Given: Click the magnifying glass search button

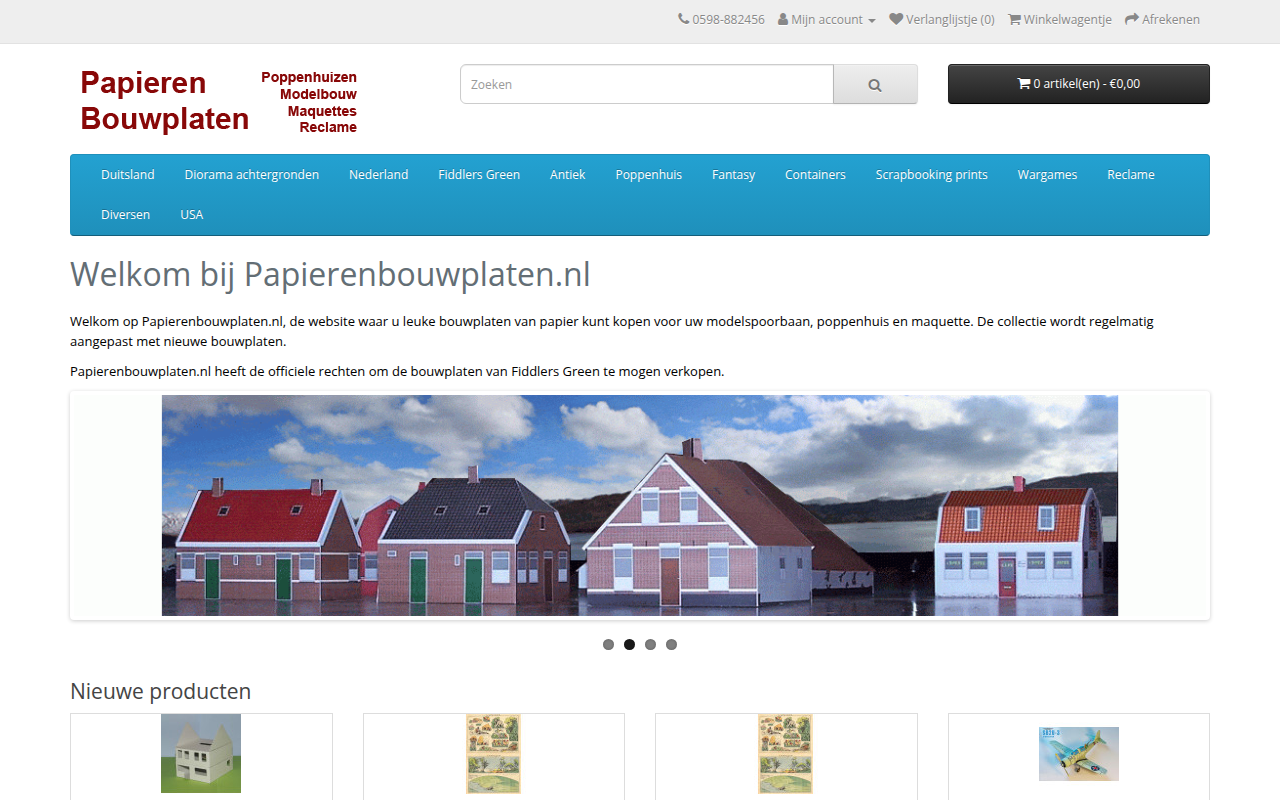Looking at the screenshot, I should (x=875, y=85).
